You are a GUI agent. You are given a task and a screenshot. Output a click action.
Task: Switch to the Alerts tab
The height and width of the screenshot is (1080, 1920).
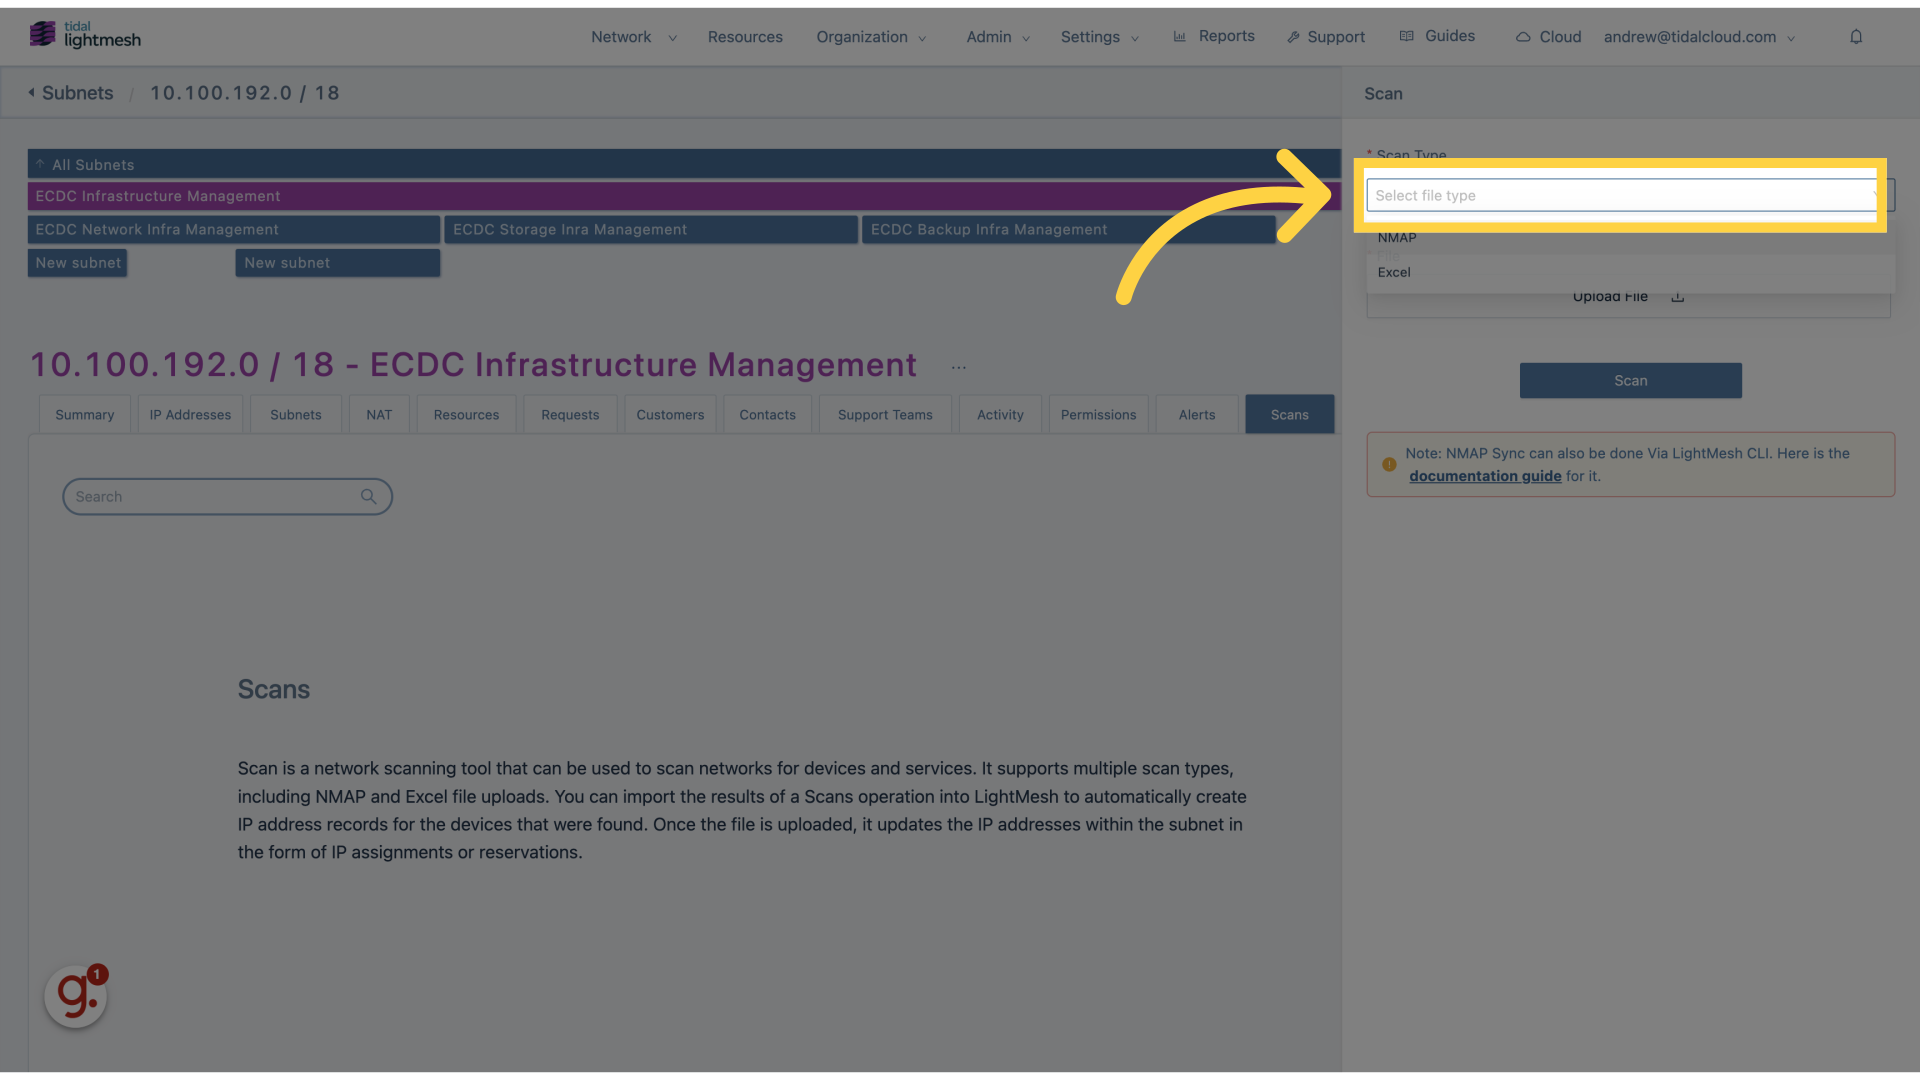coord(1197,415)
